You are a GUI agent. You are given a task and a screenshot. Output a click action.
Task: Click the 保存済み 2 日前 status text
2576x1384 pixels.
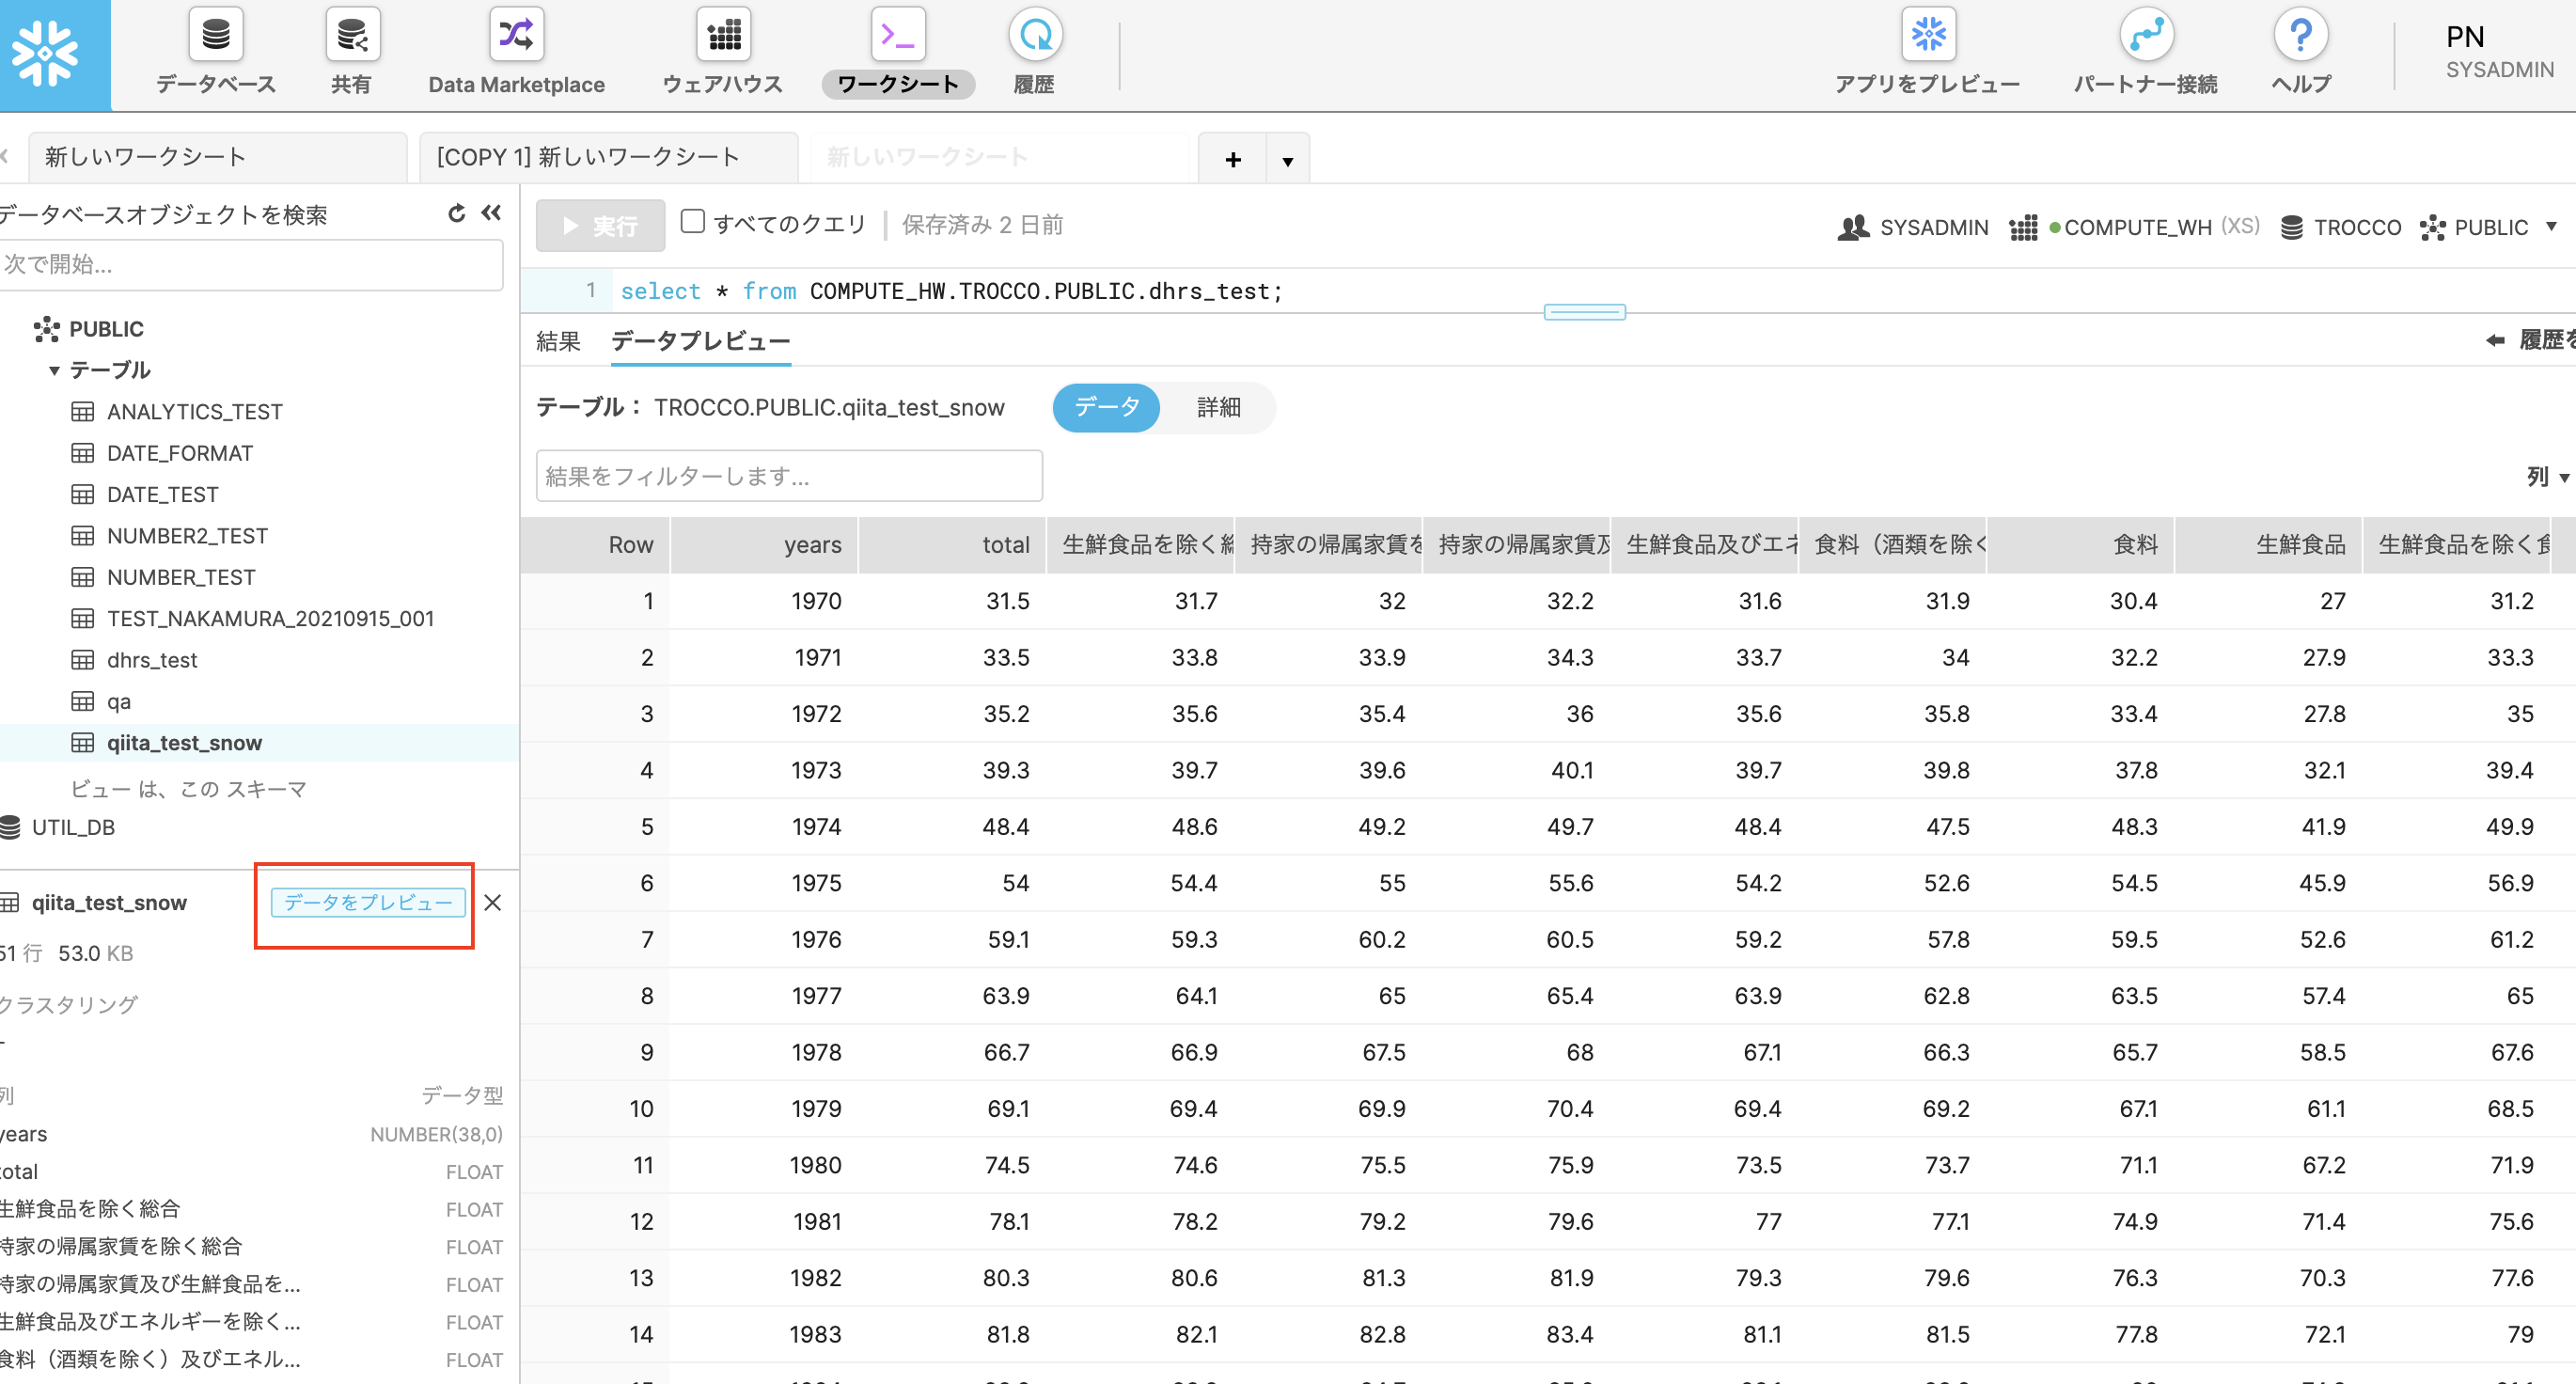click(x=982, y=224)
